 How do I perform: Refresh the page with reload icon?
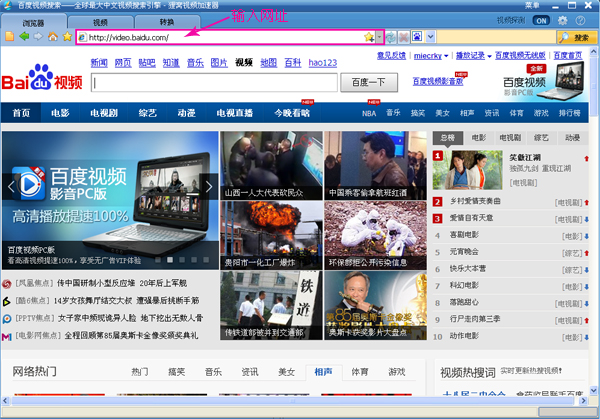tap(391, 37)
